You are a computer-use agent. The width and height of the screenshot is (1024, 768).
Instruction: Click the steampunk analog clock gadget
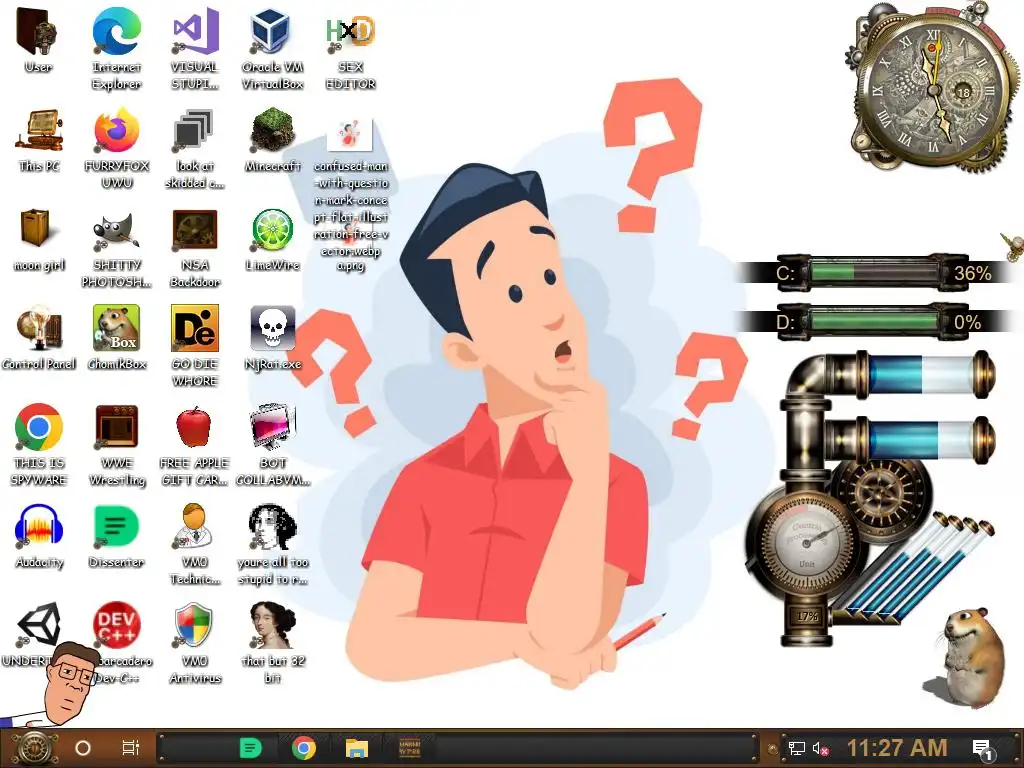pos(935,88)
